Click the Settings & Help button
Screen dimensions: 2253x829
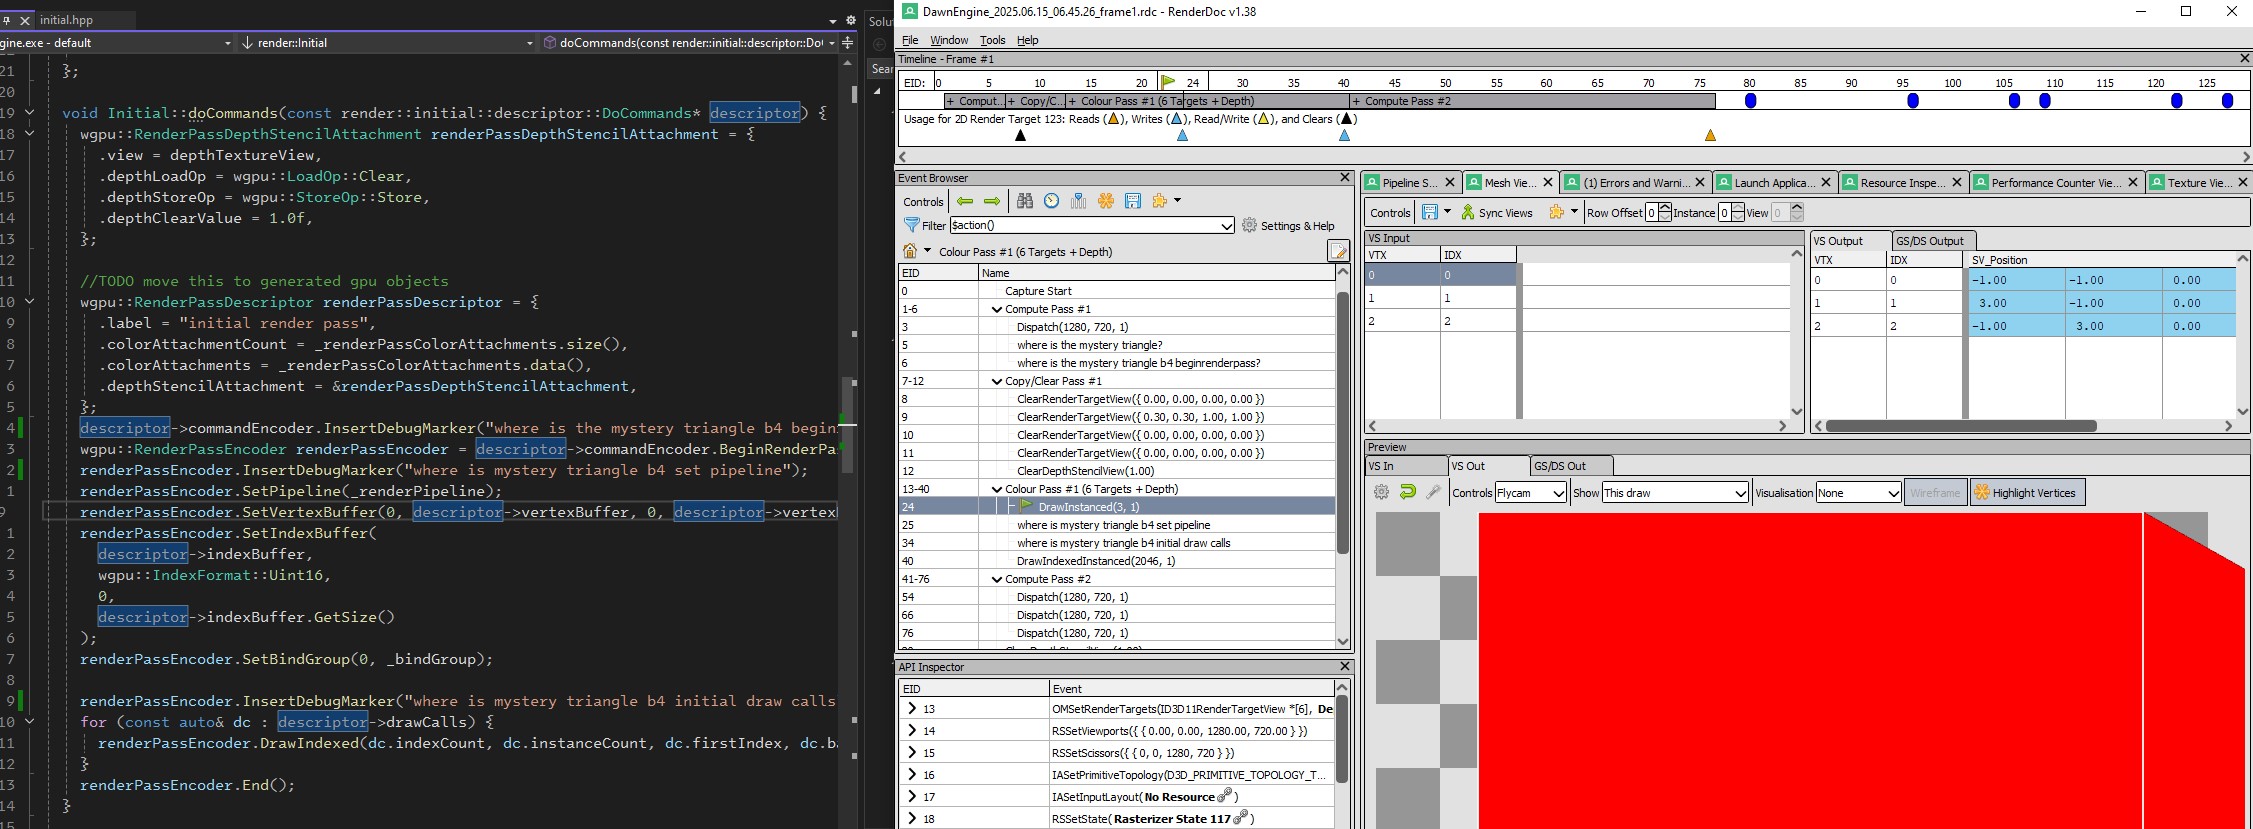[x=1288, y=226]
